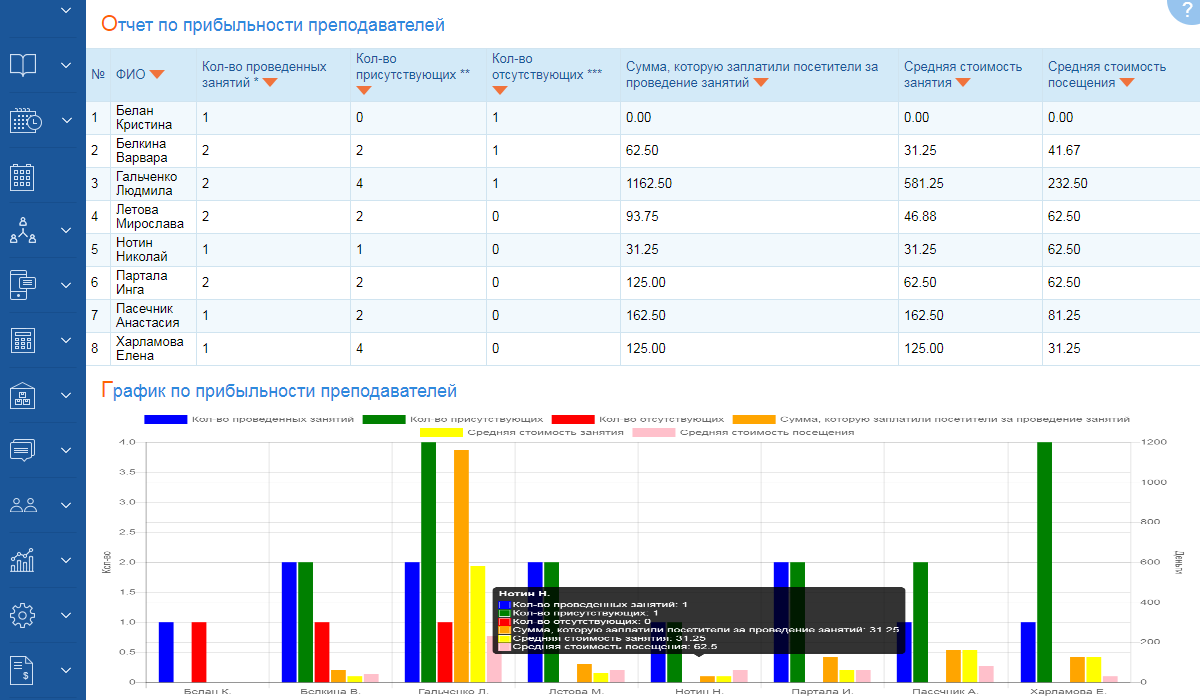Open the calendar grid sidebar icon
The height and width of the screenshot is (700, 1200).
point(23,178)
